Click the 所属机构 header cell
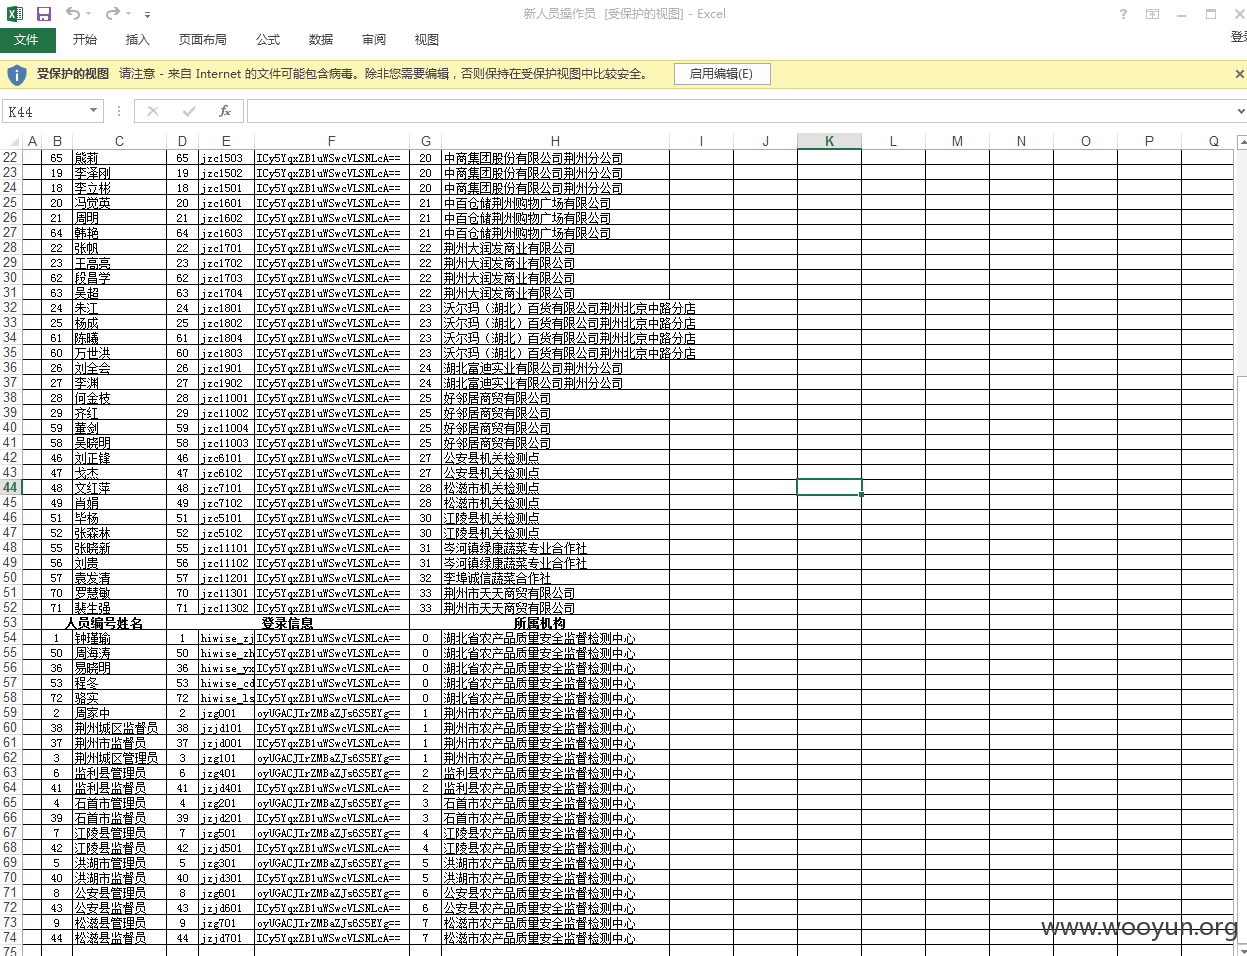Viewport: 1247px width, 956px height. (x=540, y=623)
